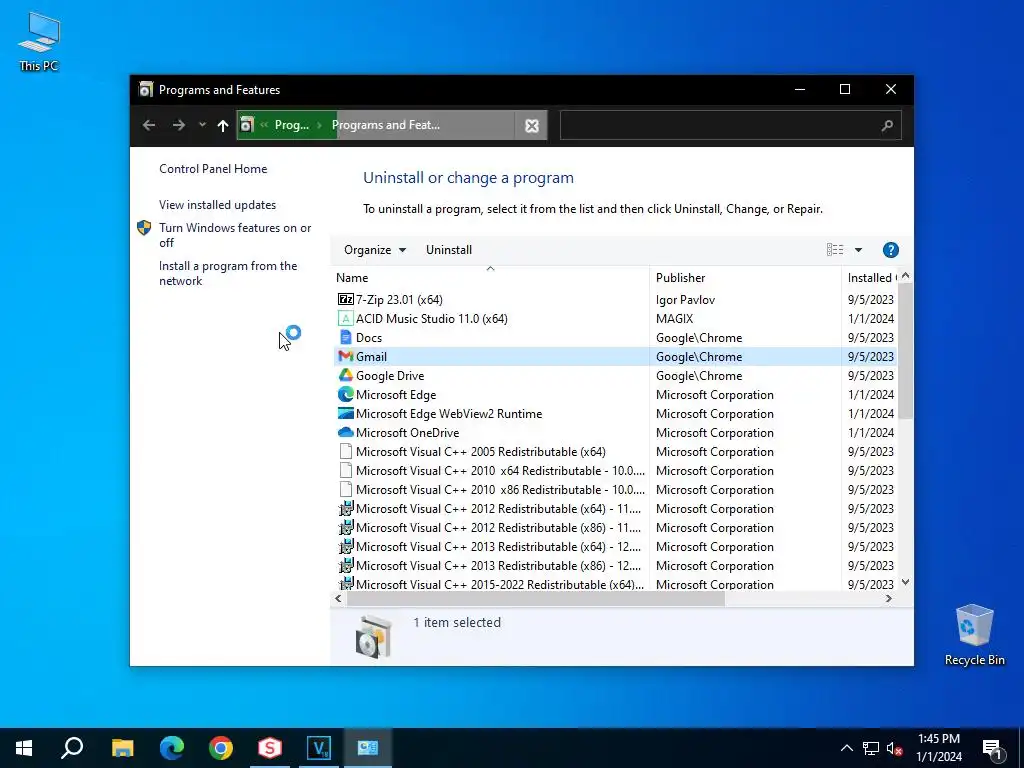Click the muted volume tray icon
Viewport: 1024px width, 768px height.
tap(894, 748)
